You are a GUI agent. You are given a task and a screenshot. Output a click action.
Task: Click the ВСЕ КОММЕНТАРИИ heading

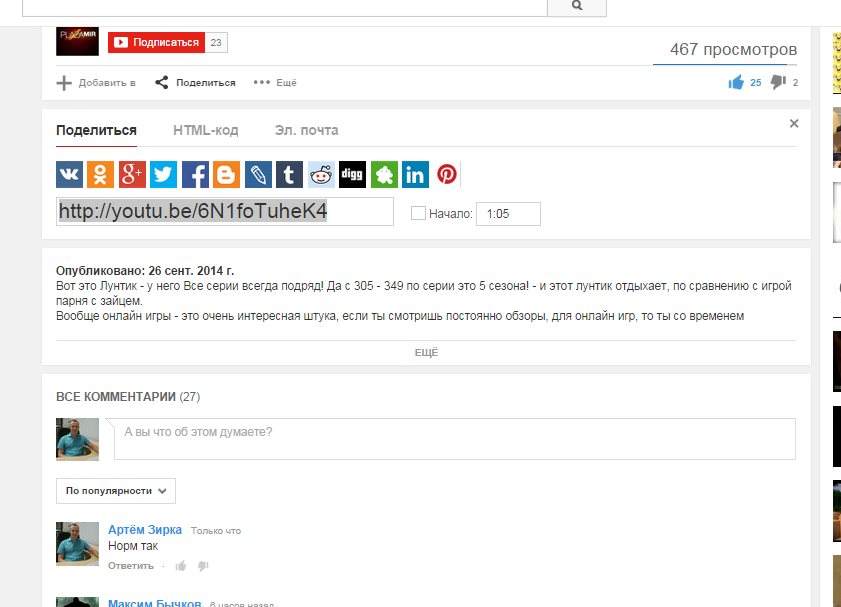click(x=128, y=397)
